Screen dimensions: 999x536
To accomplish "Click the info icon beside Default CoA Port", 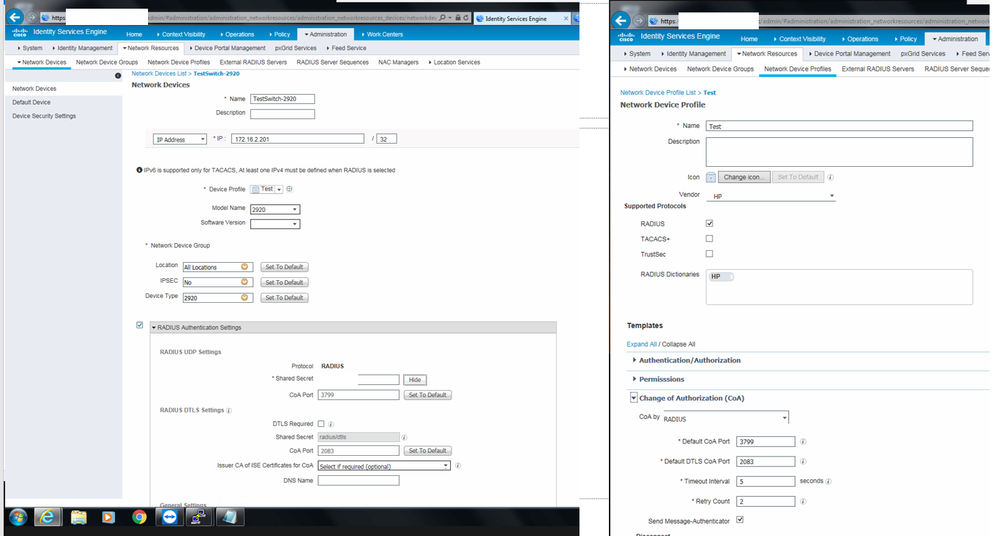I will point(803,442).
